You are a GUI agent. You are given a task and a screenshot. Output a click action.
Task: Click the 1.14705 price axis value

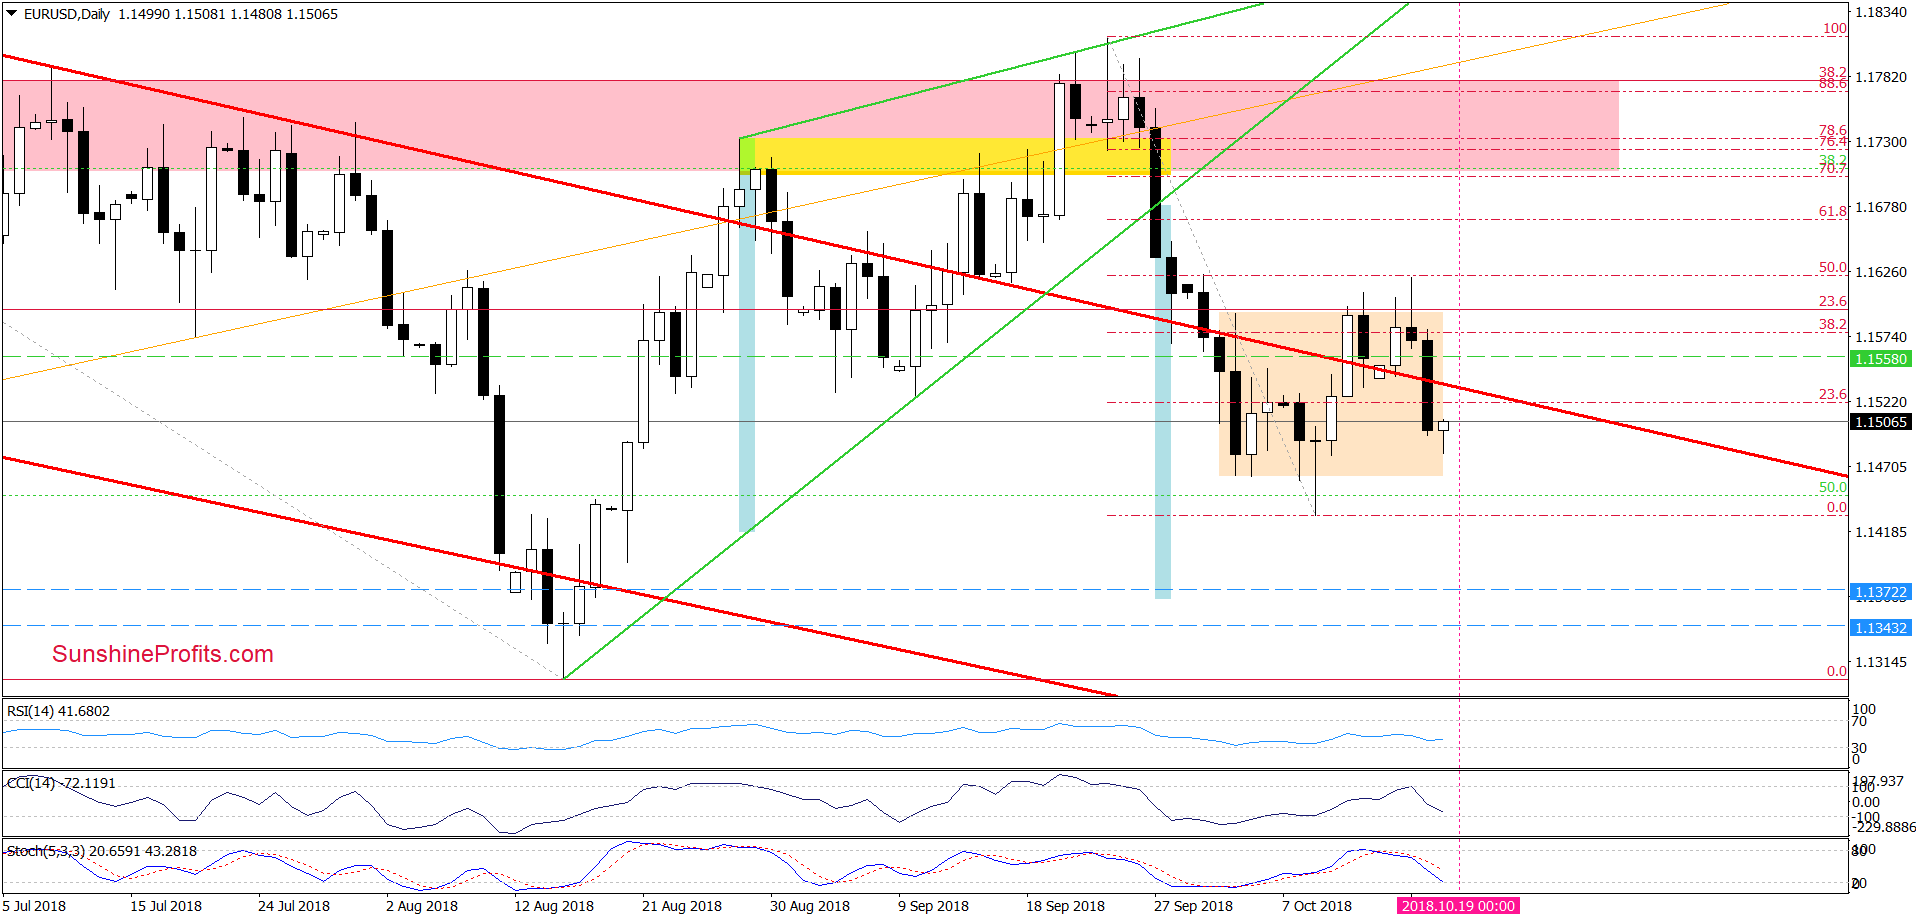tap(1880, 467)
